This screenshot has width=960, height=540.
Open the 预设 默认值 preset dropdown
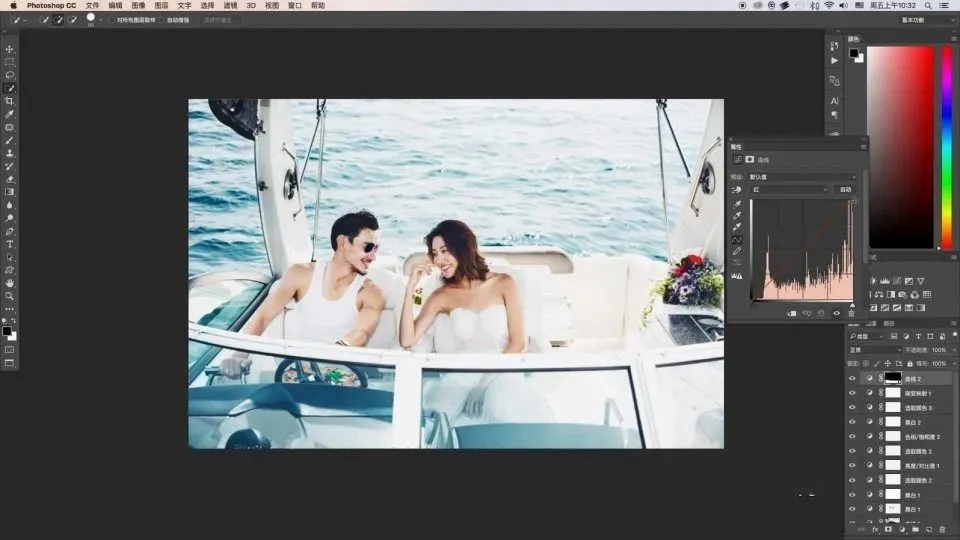pyautogui.click(x=803, y=177)
